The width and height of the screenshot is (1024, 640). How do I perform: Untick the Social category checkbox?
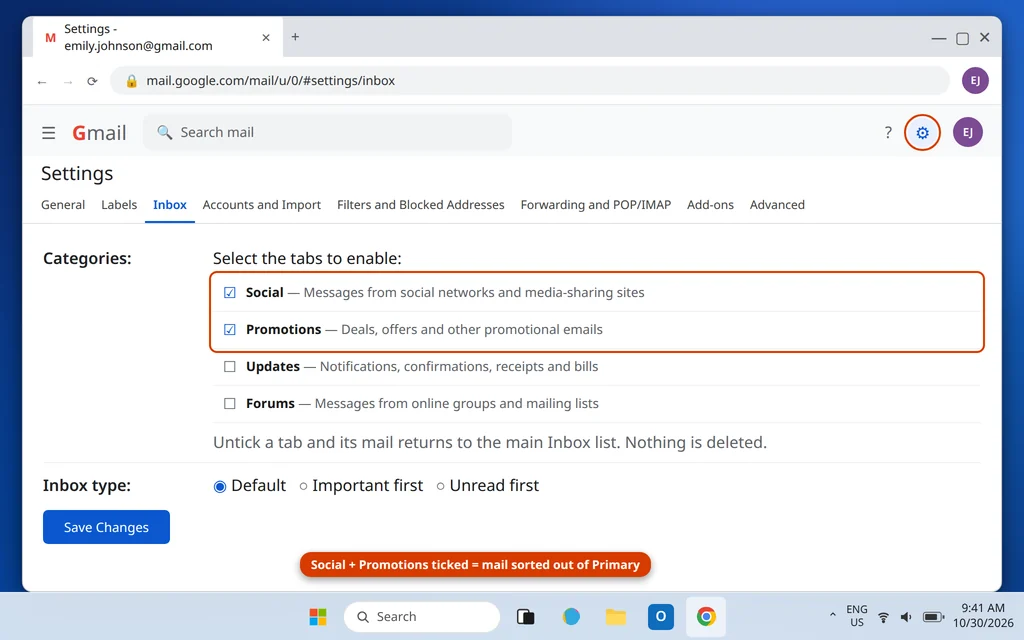[229, 293]
